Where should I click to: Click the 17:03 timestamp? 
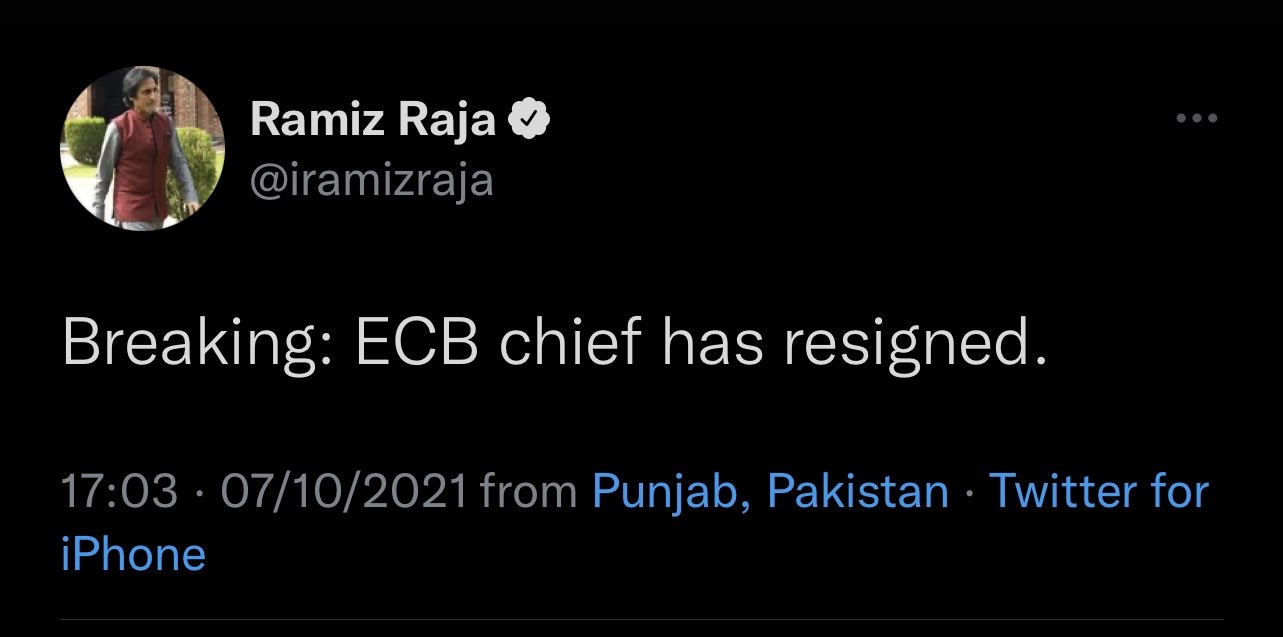(121, 492)
